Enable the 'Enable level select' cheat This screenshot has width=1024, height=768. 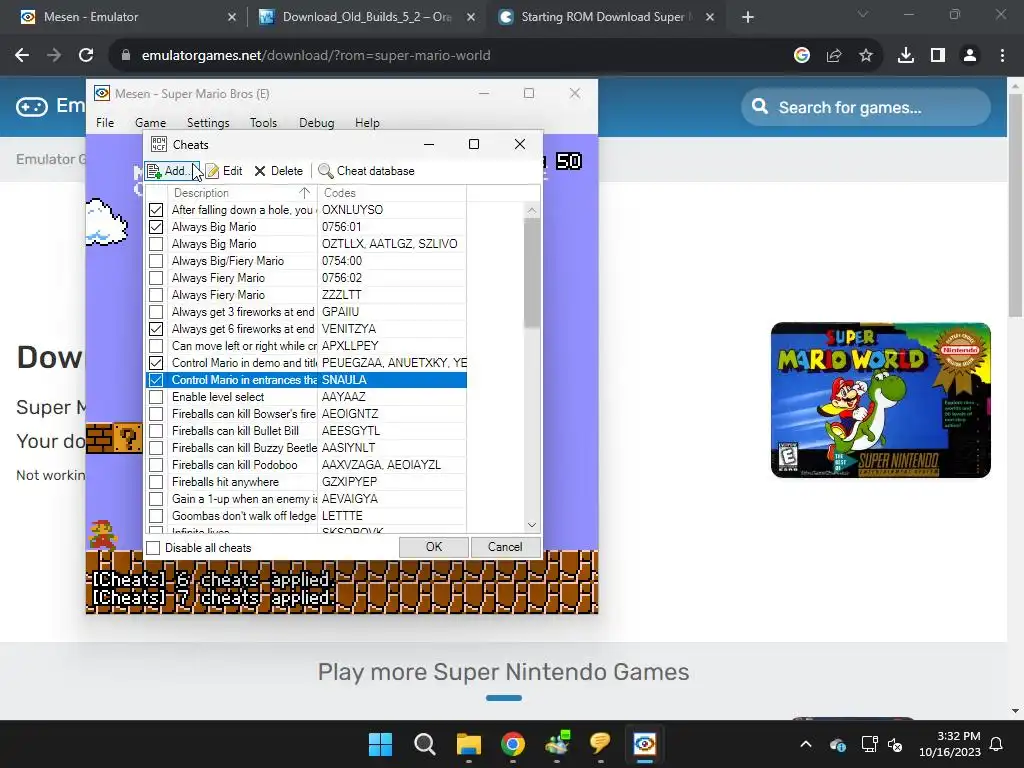pos(156,396)
